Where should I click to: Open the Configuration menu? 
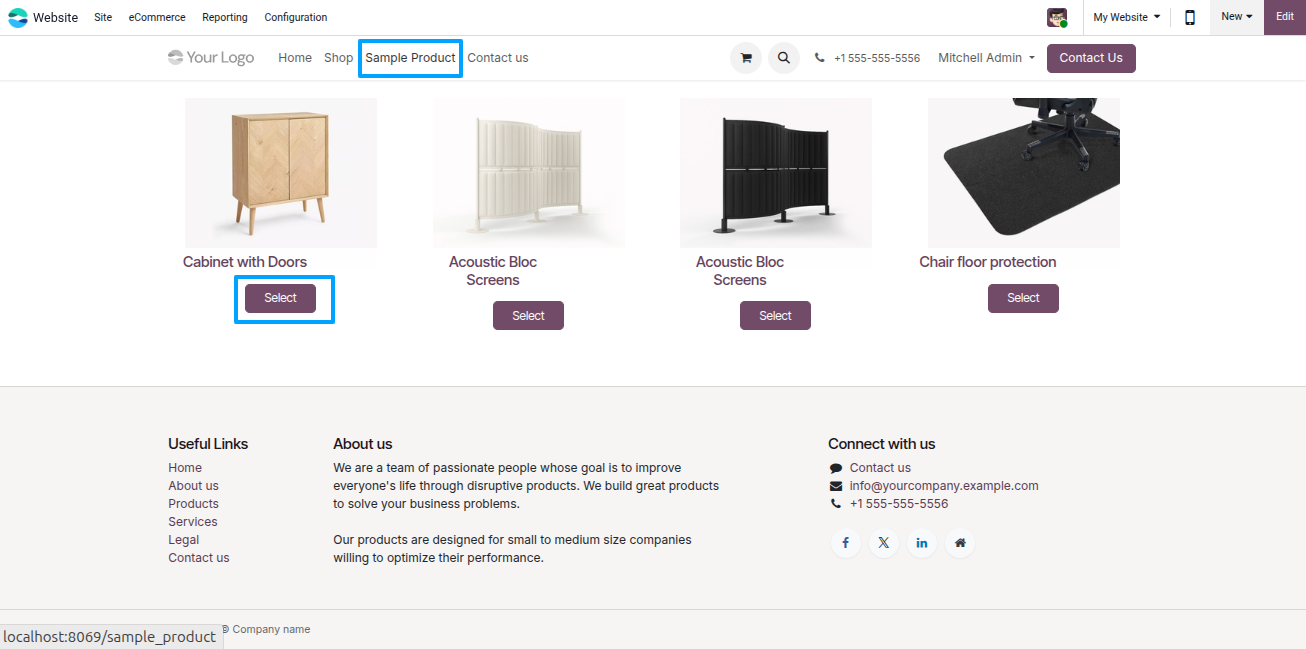(296, 17)
